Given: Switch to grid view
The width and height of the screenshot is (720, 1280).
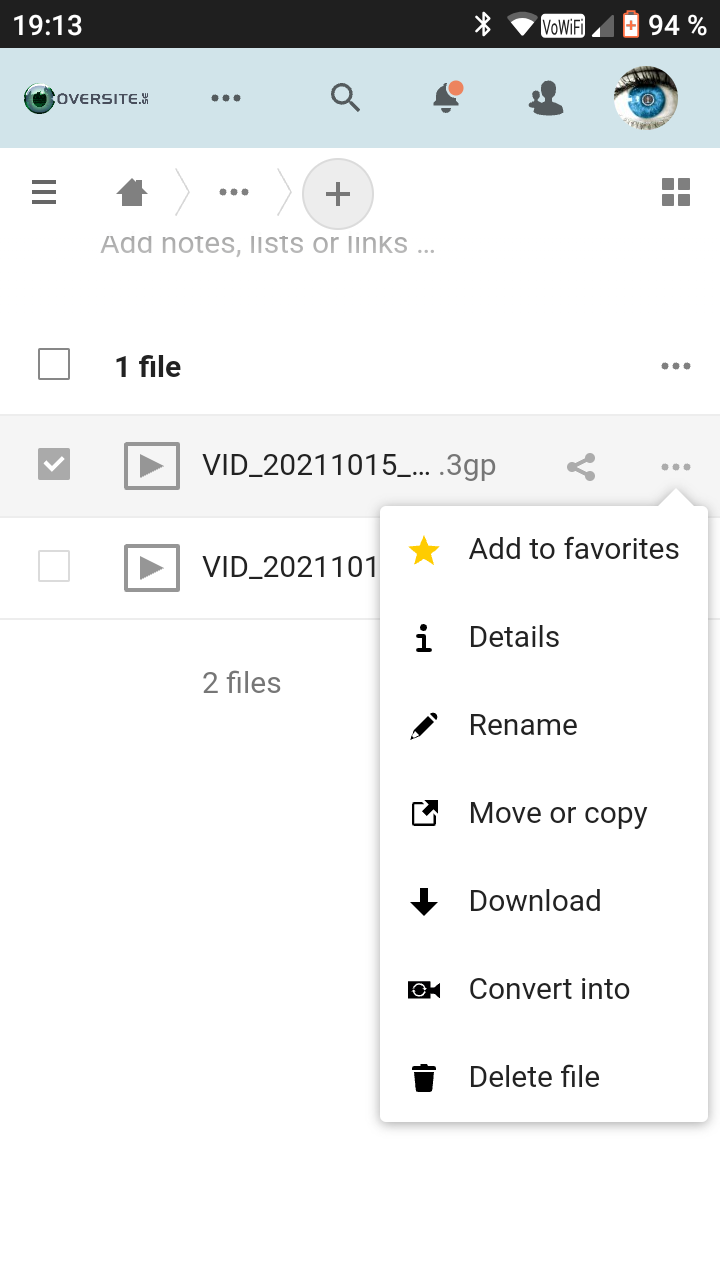Looking at the screenshot, I should pos(676,192).
